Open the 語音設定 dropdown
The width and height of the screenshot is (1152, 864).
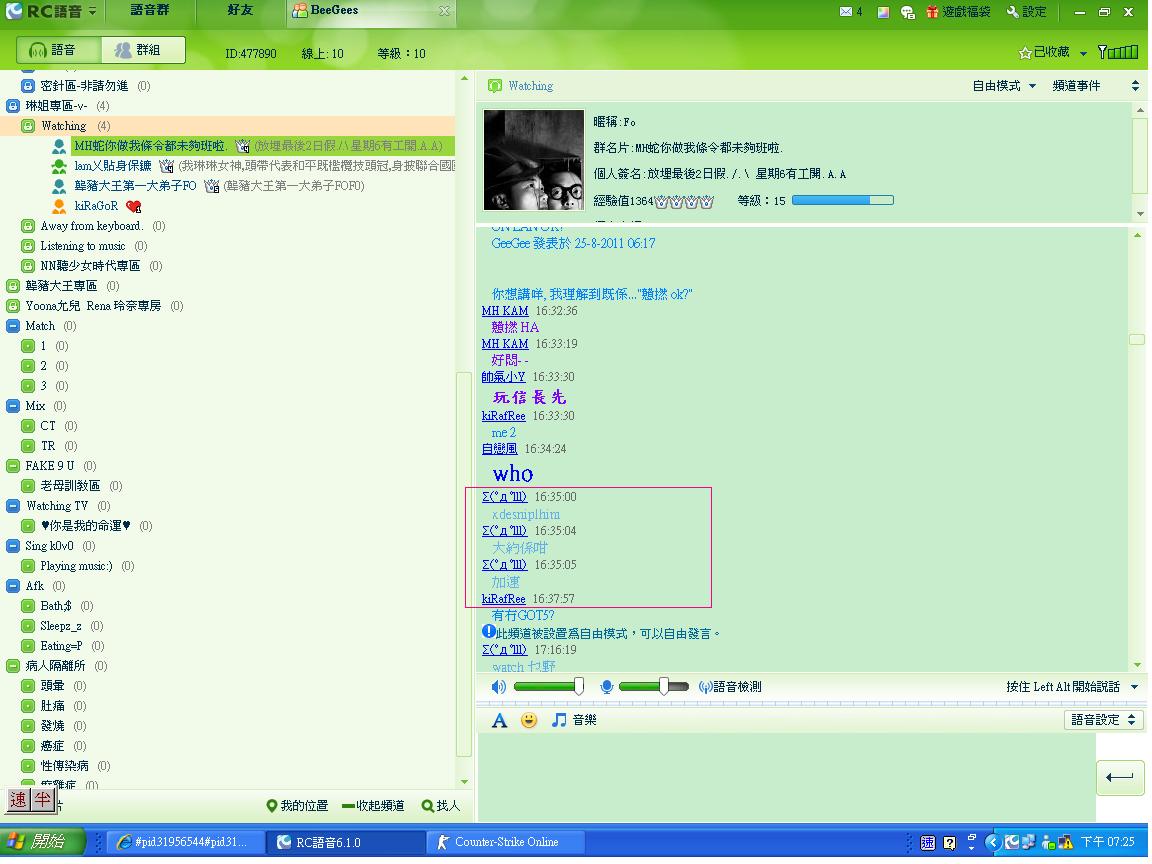[x=1104, y=720]
